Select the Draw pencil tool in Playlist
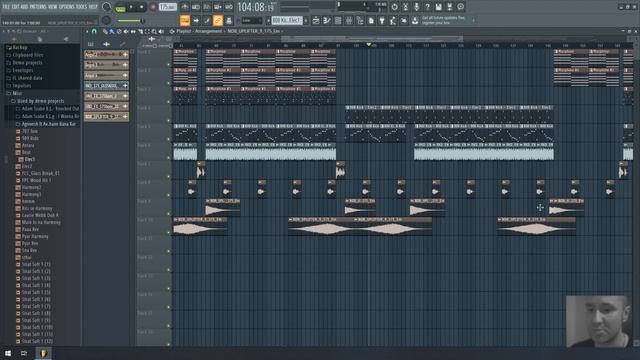The width and height of the screenshot is (640, 360). (105, 31)
